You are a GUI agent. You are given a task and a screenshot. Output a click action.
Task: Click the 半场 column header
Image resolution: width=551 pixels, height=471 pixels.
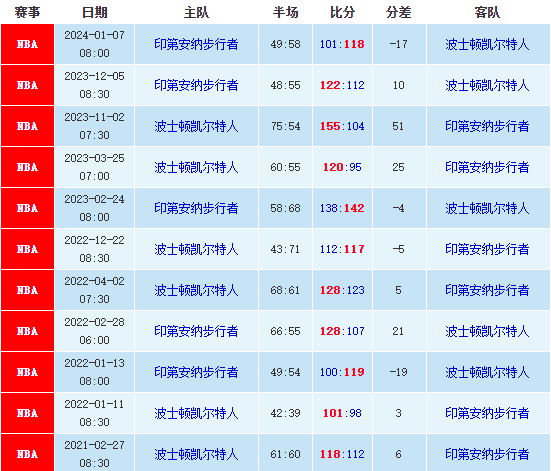[x=285, y=13]
